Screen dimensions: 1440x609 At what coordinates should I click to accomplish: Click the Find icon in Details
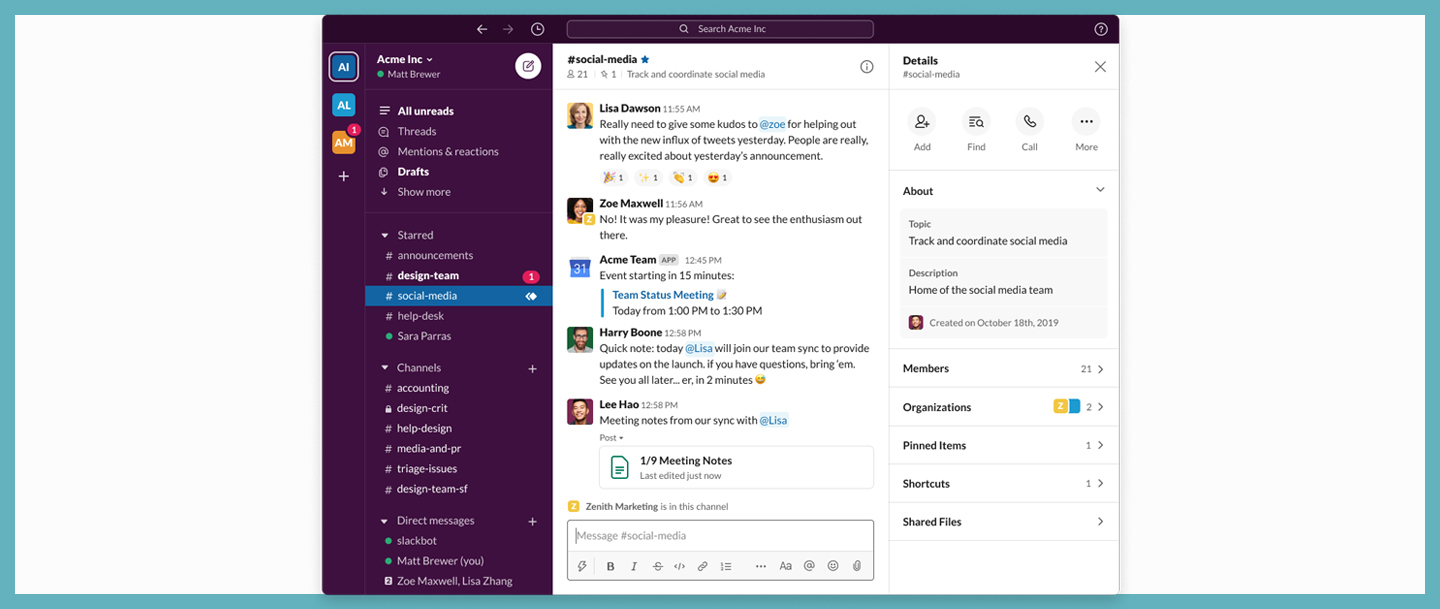point(976,122)
